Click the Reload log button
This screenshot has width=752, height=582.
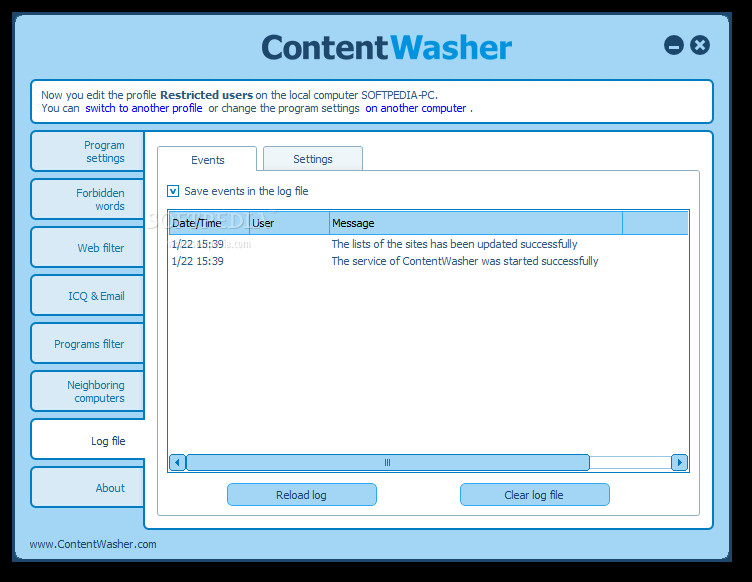pyautogui.click(x=302, y=495)
